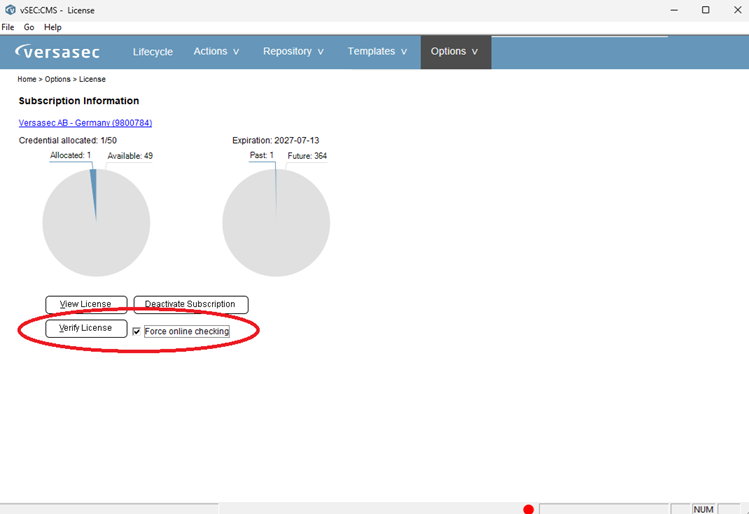Click License in the breadcrumb
749x514 pixels.
pyautogui.click(x=92, y=79)
